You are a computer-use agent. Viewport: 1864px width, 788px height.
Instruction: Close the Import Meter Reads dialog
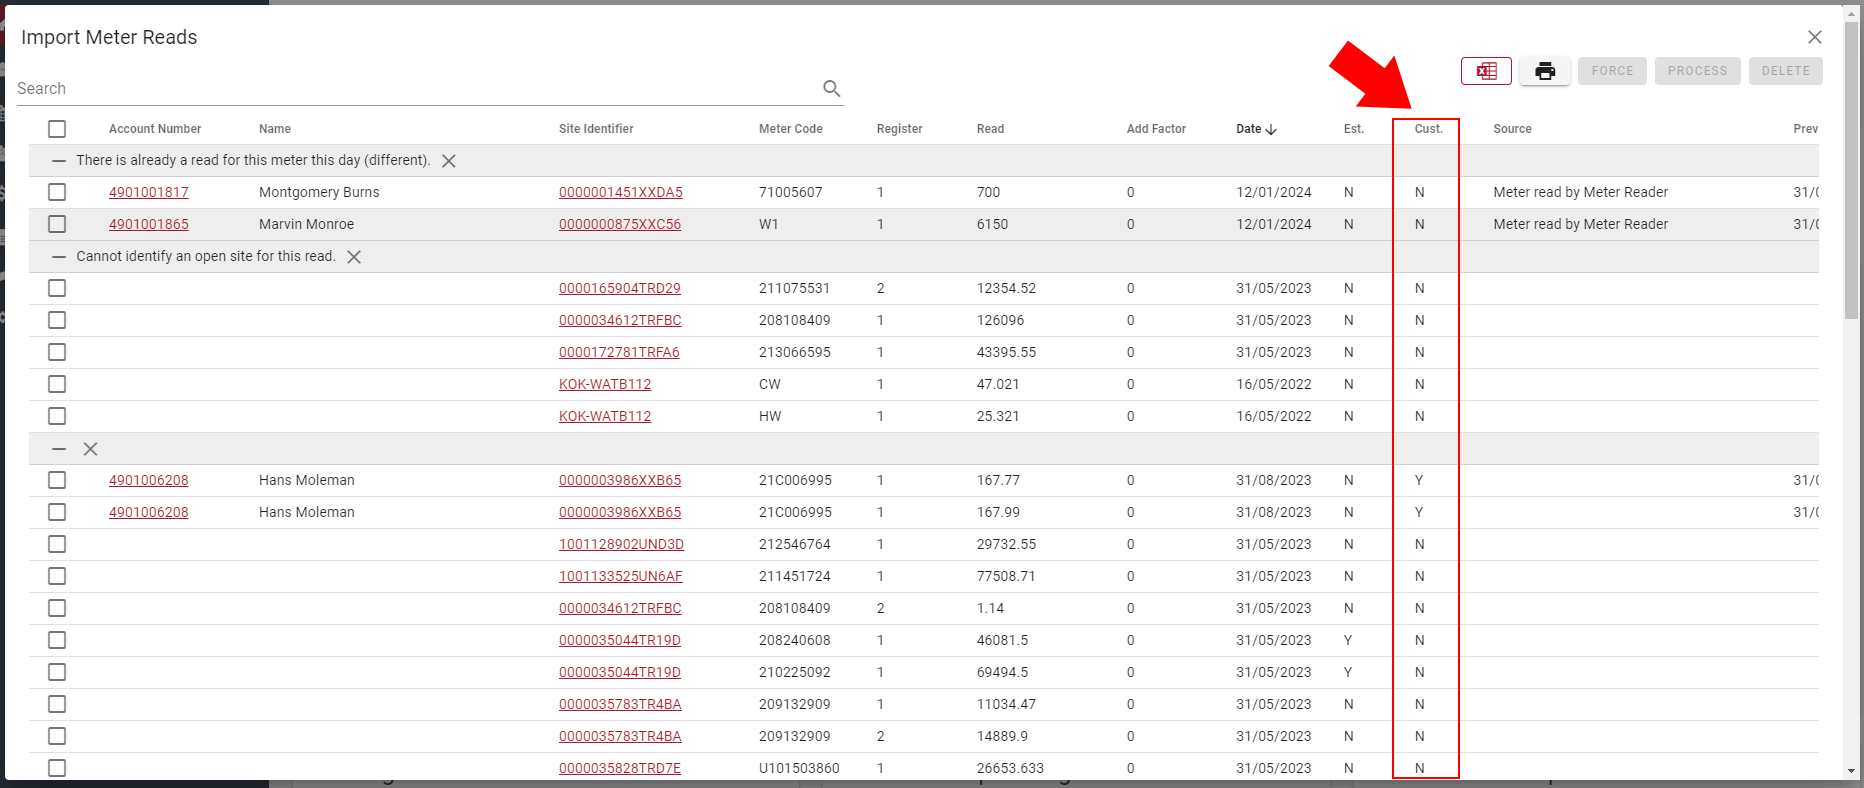click(x=1814, y=37)
